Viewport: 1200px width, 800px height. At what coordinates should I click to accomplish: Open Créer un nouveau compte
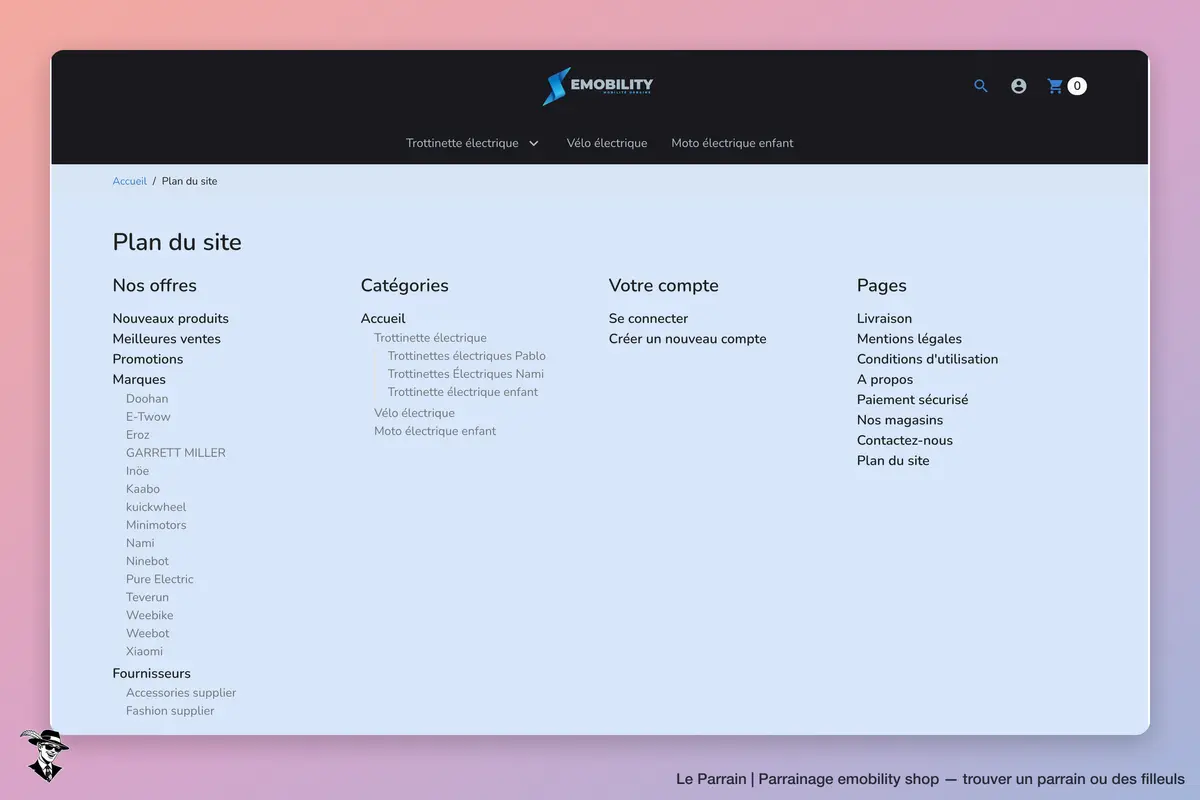(688, 339)
